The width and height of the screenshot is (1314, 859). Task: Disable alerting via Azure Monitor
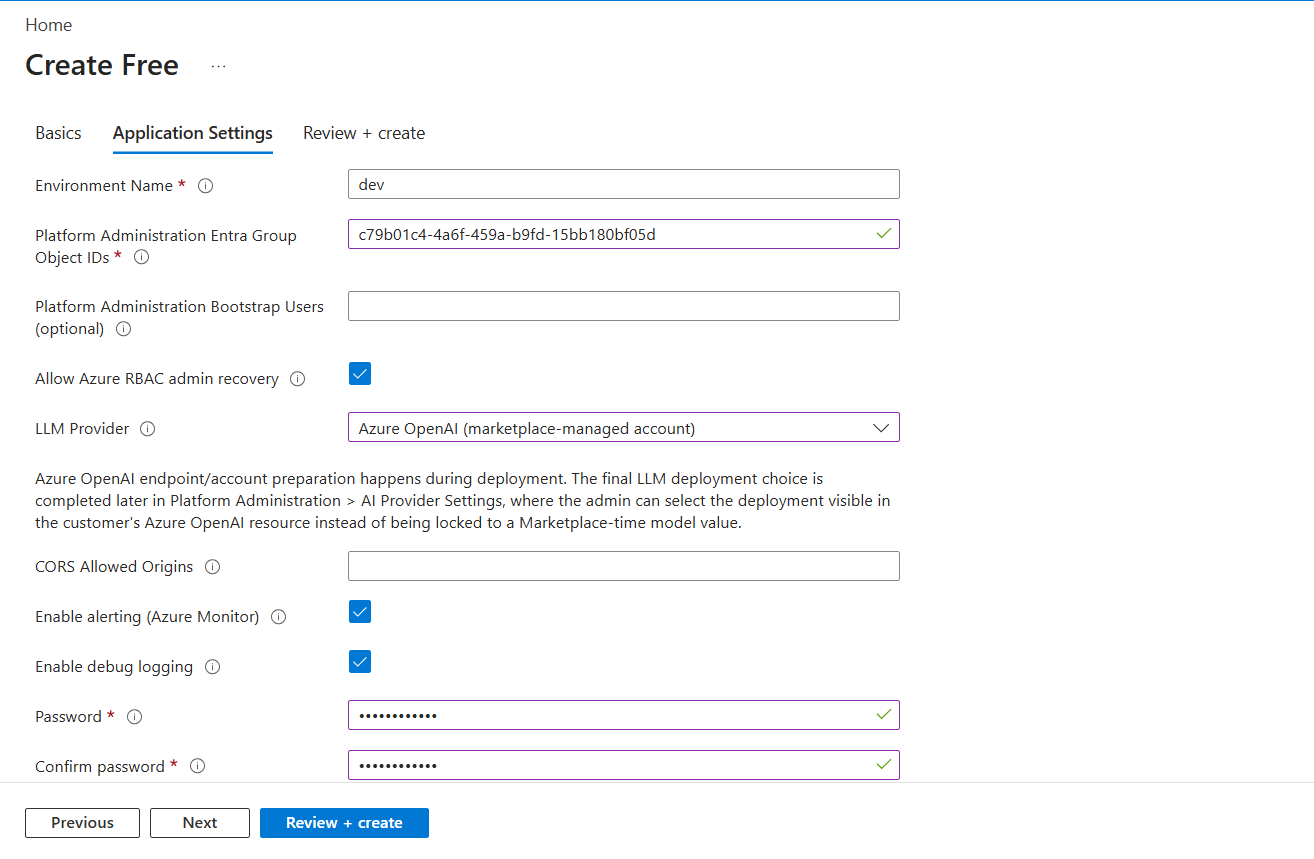(x=360, y=611)
